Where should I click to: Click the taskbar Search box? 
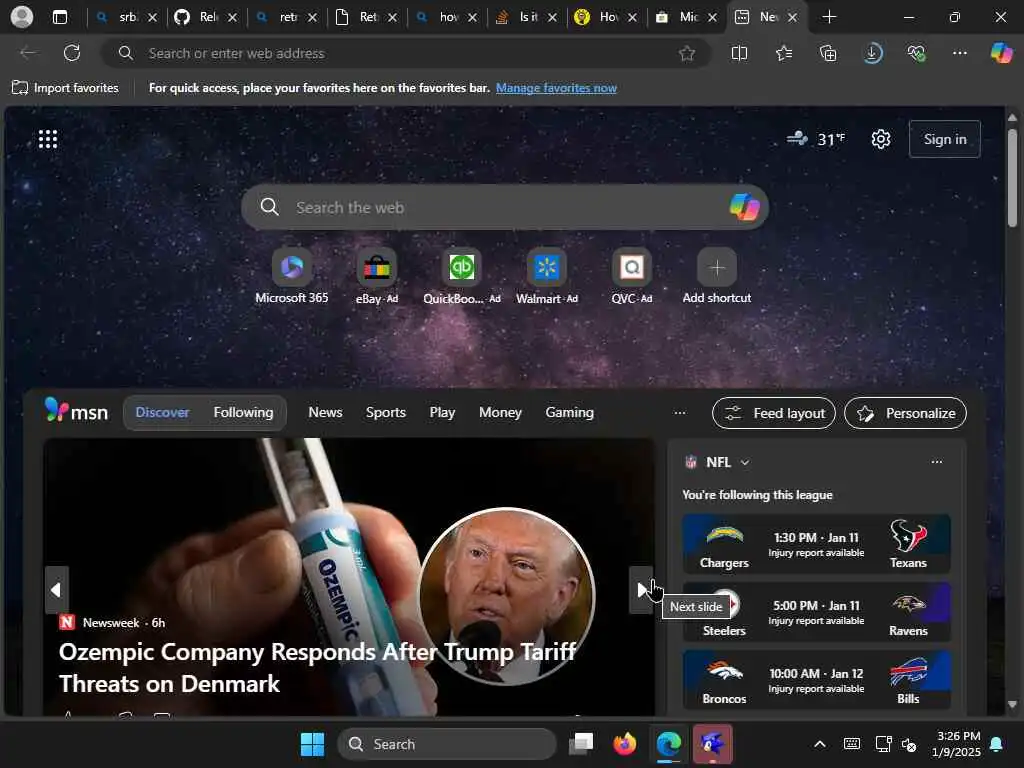click(x=447, y=744)
